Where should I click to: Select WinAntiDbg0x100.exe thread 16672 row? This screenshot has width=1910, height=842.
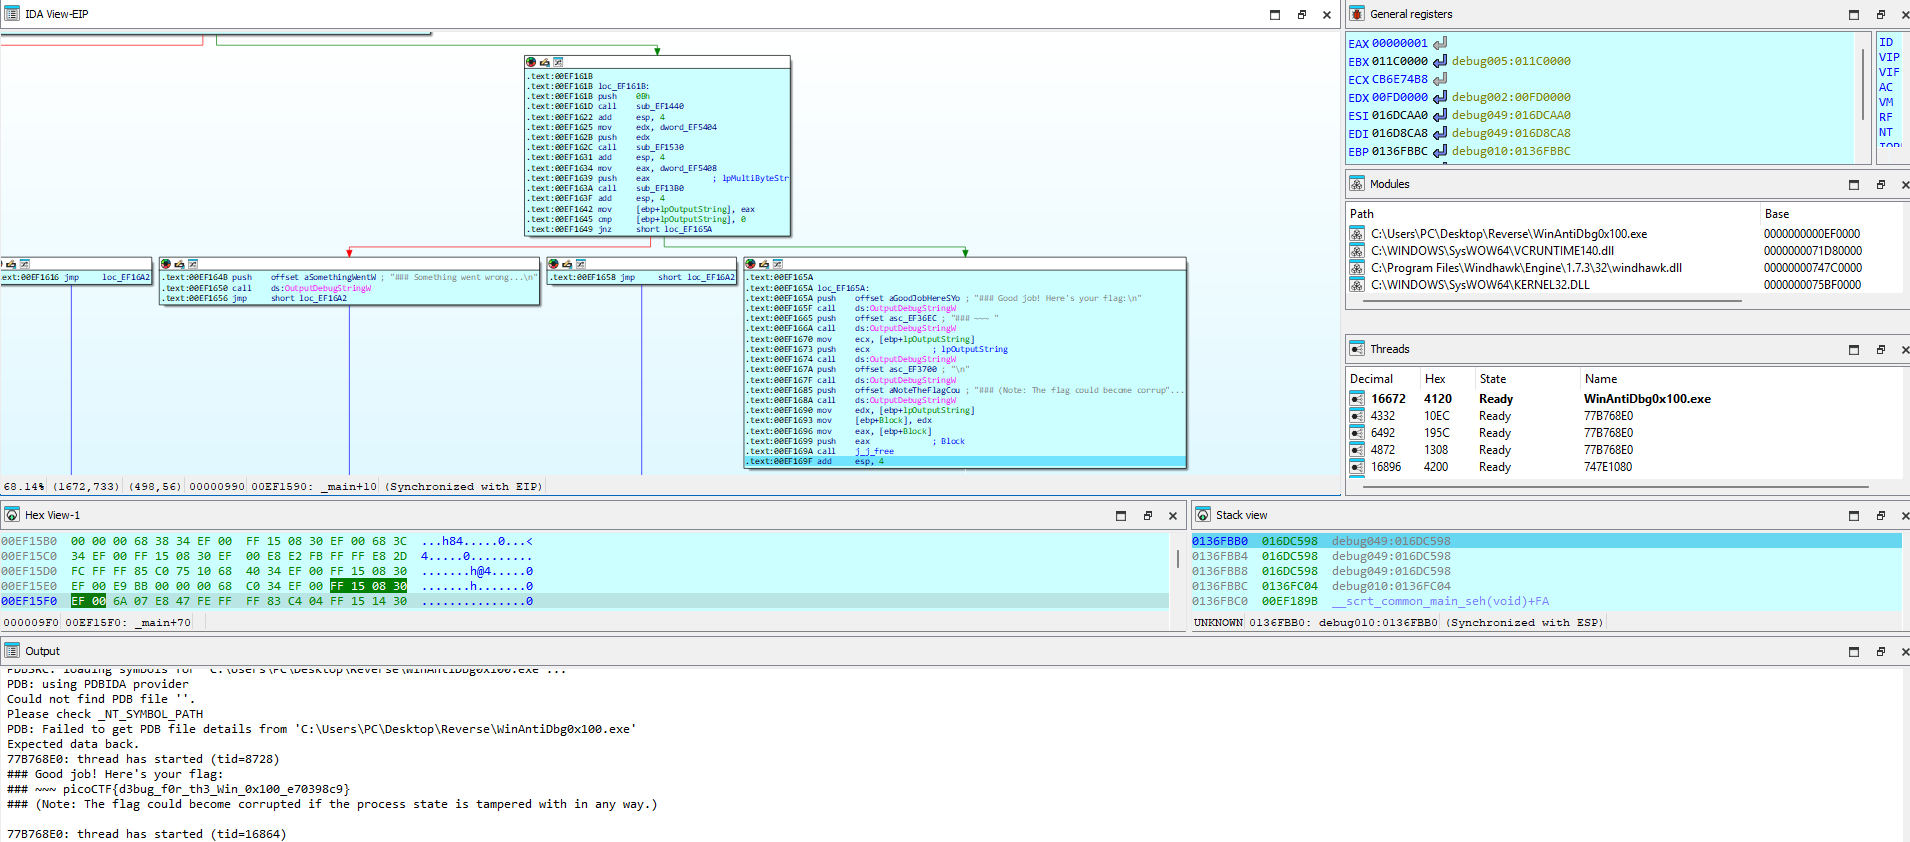[x=1625, y=399]
